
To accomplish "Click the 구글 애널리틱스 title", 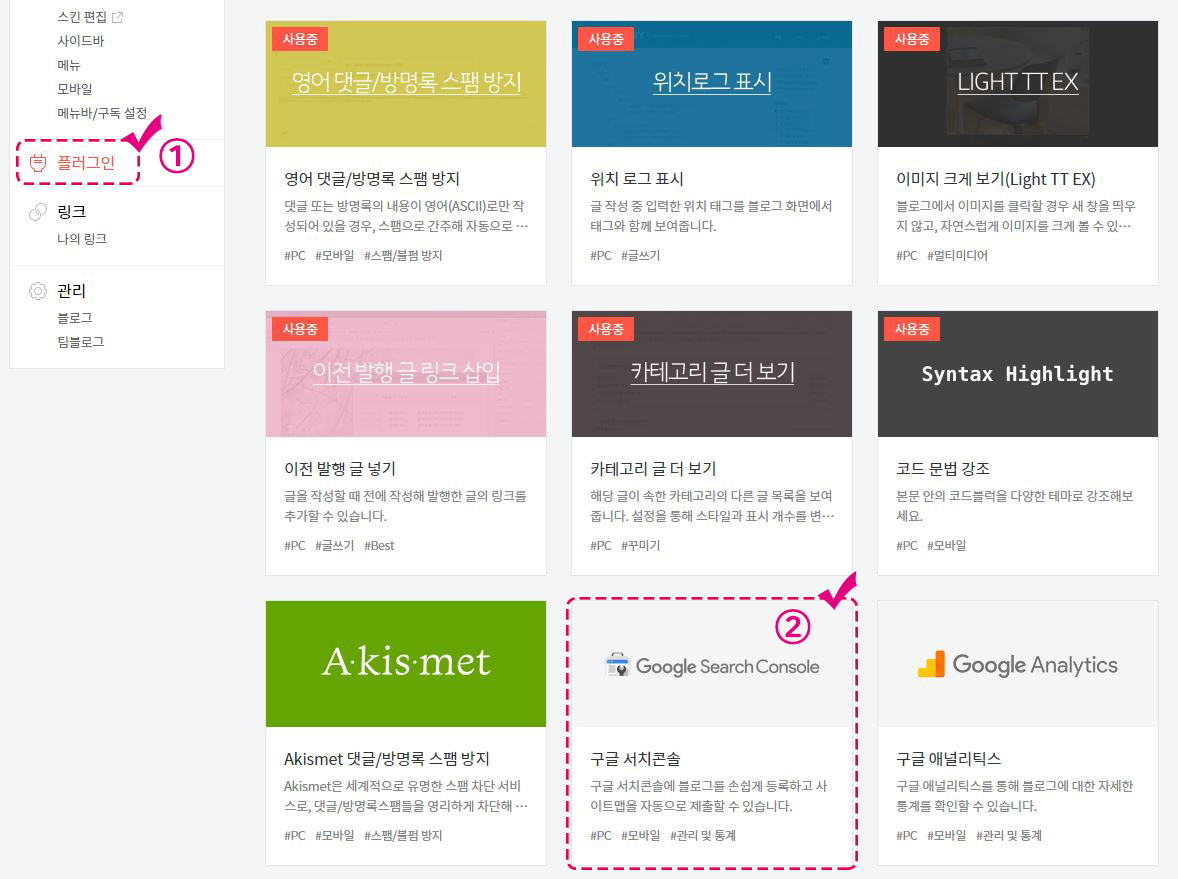I will tap(948, 759).
